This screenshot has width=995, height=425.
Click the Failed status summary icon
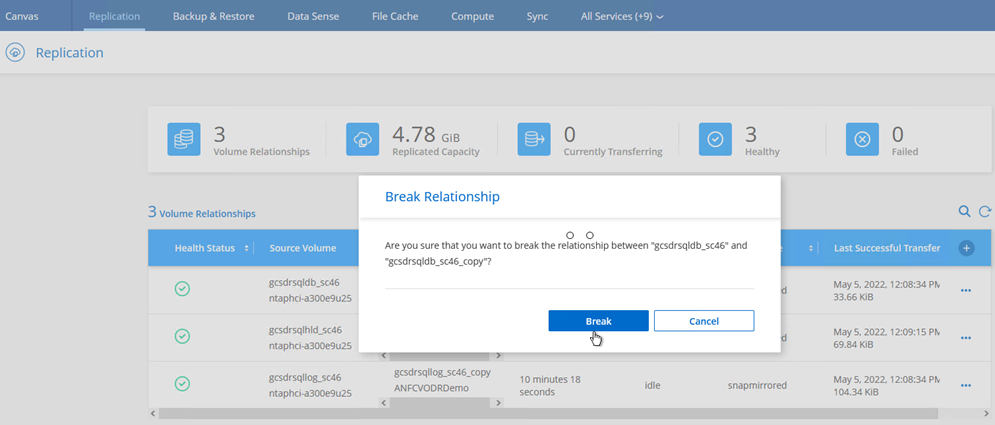click(862, 140)
